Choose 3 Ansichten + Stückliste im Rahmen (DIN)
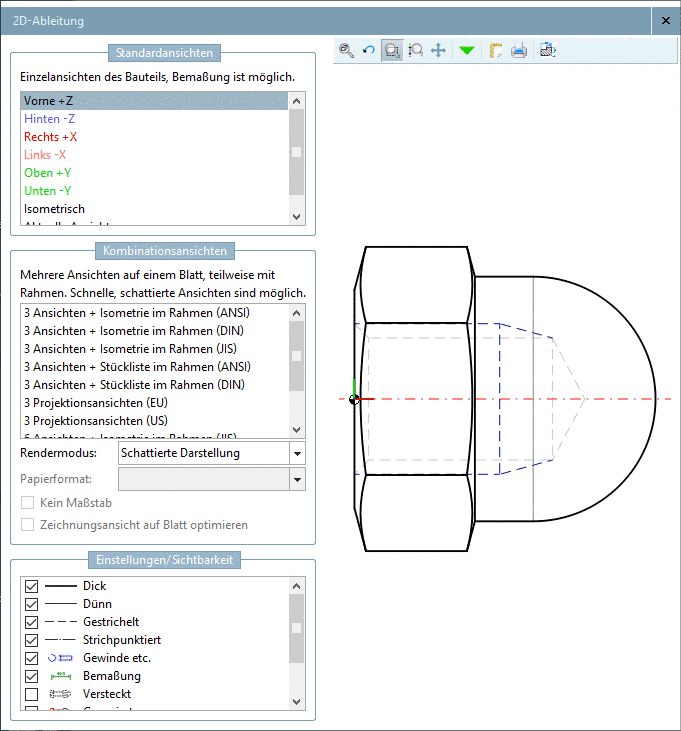This screenshot has height=731, width=681. tap(155, 385)
